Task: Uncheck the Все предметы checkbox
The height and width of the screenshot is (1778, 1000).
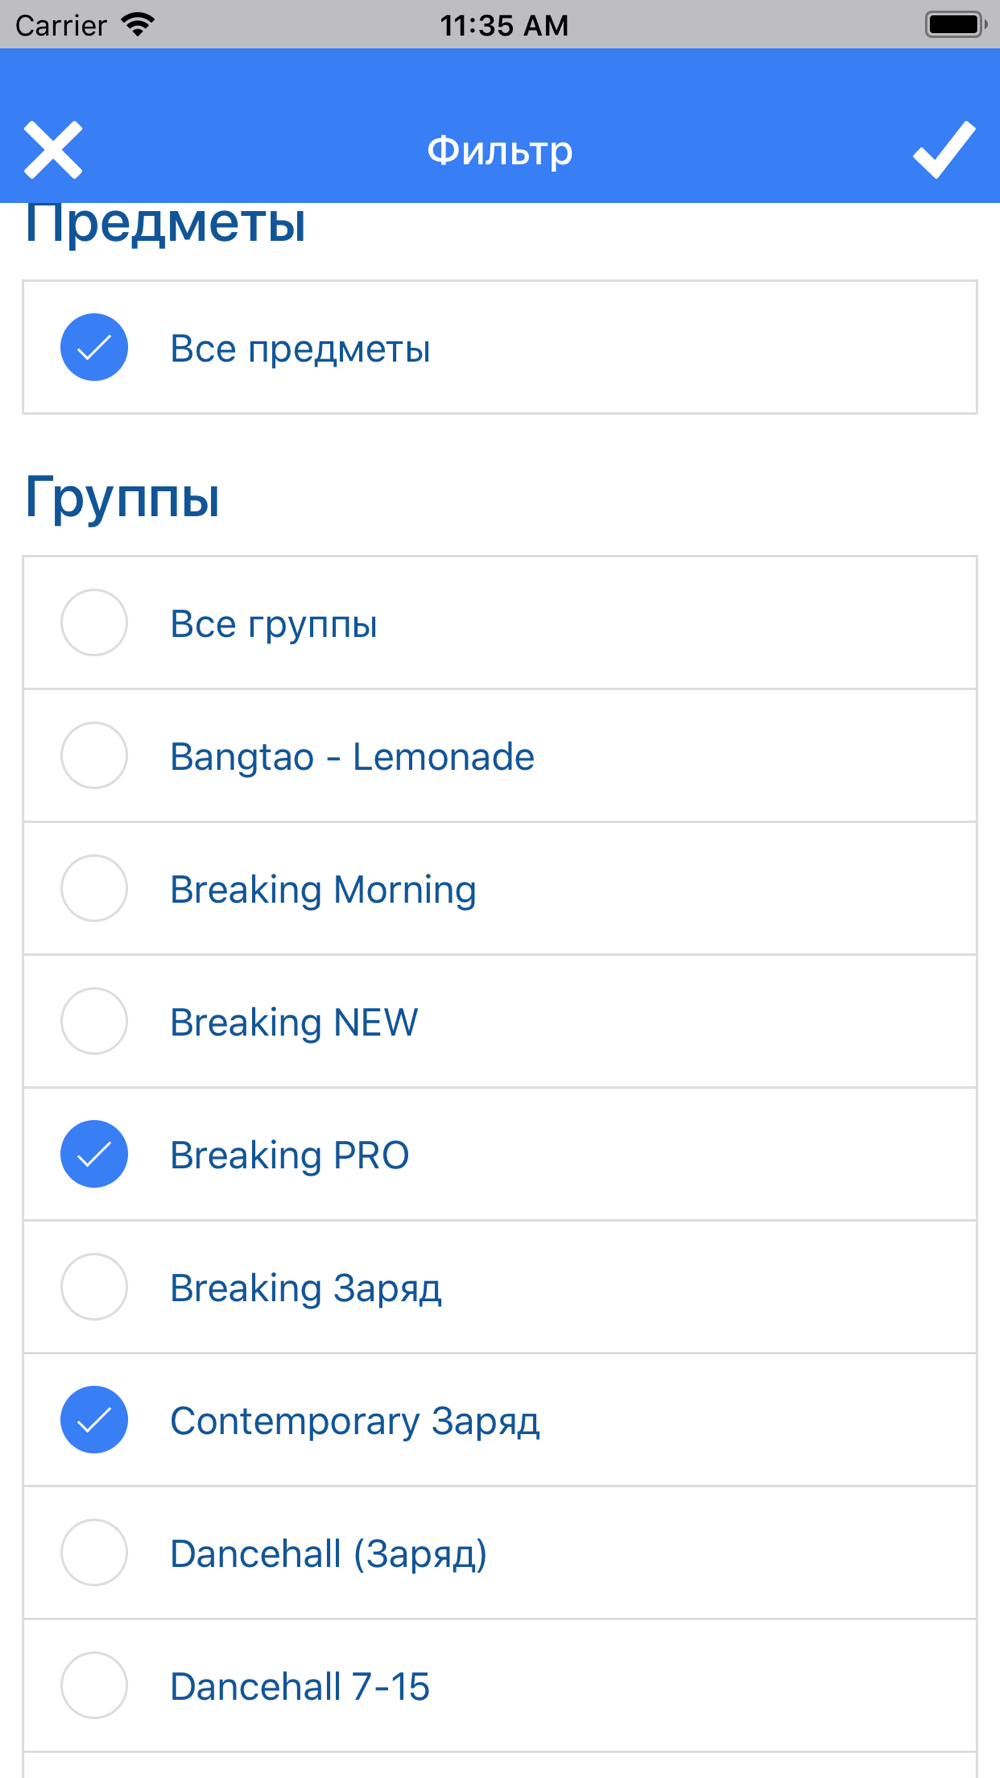Action: pos(94,348)
